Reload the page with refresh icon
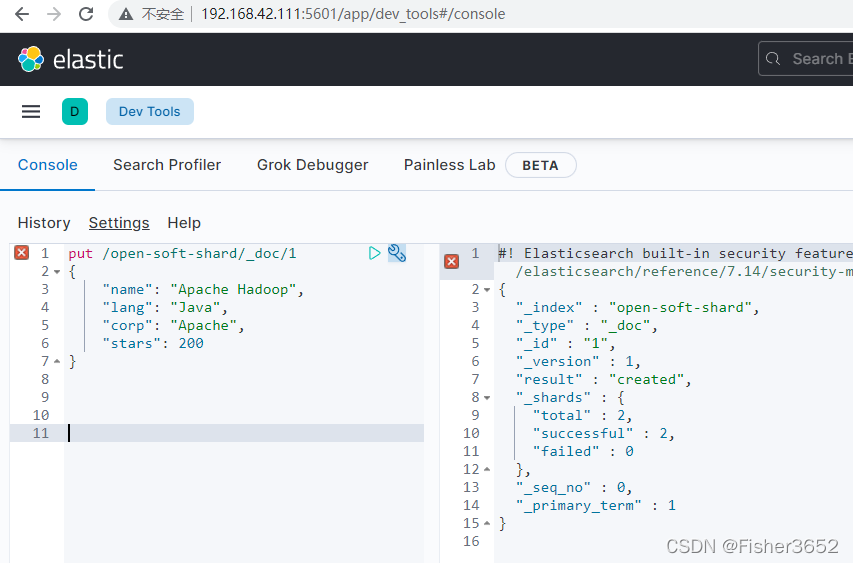Screen dimensions: 853x563 [86, 14]
